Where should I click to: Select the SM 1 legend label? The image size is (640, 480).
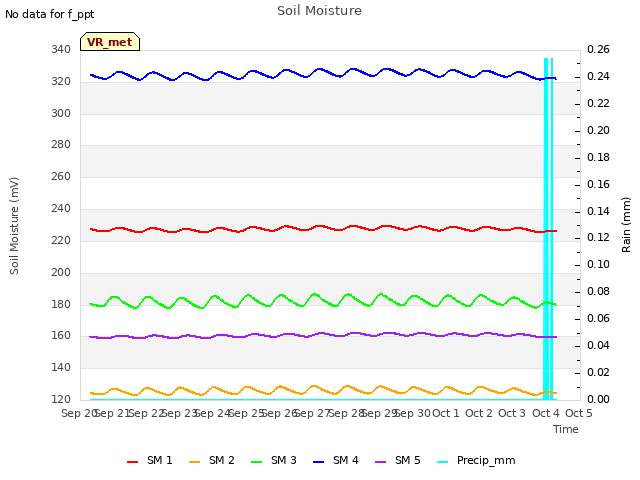pyautogui.click(x=160, y=460)
